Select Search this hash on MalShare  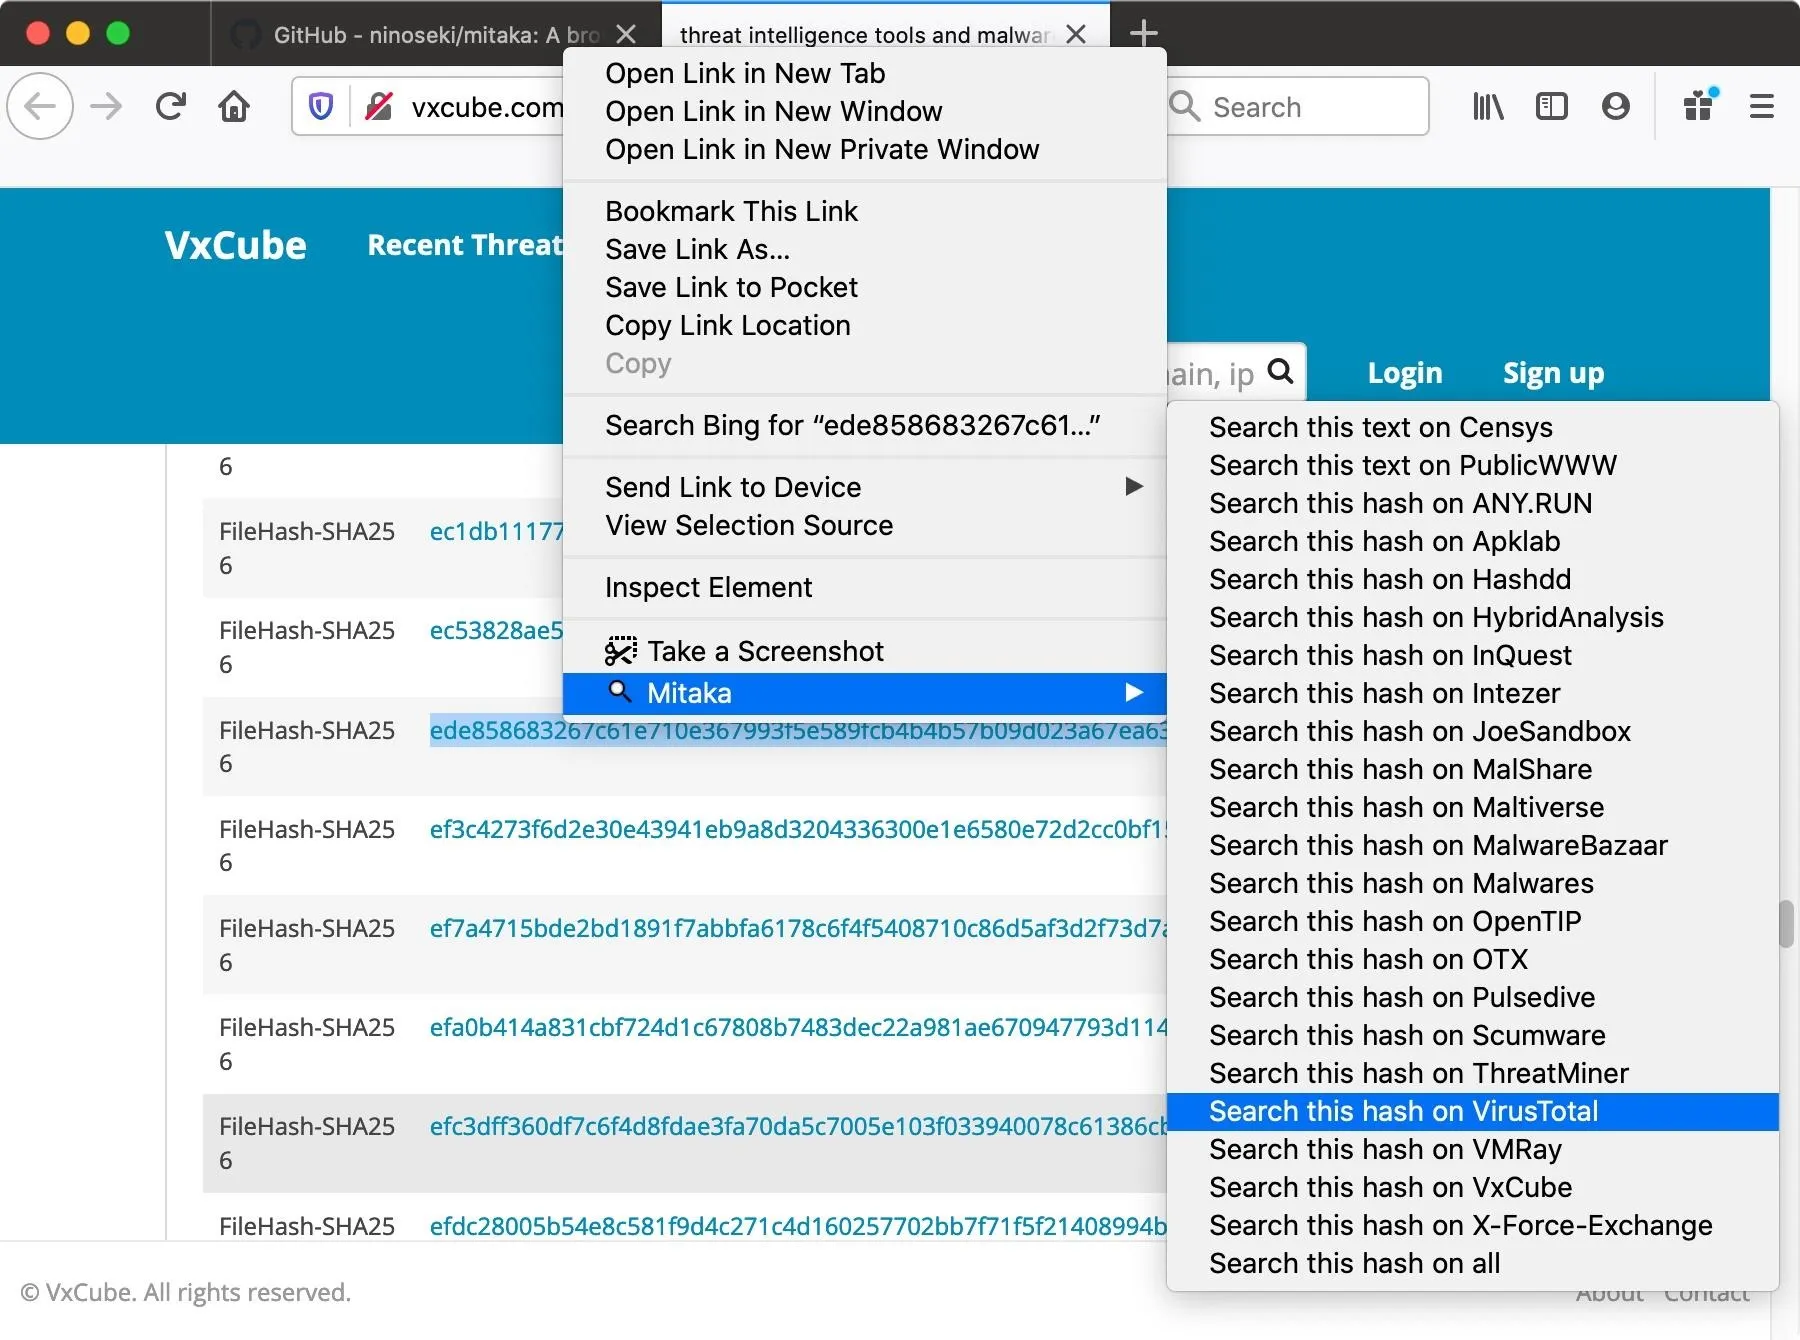tap(1400, 769)
